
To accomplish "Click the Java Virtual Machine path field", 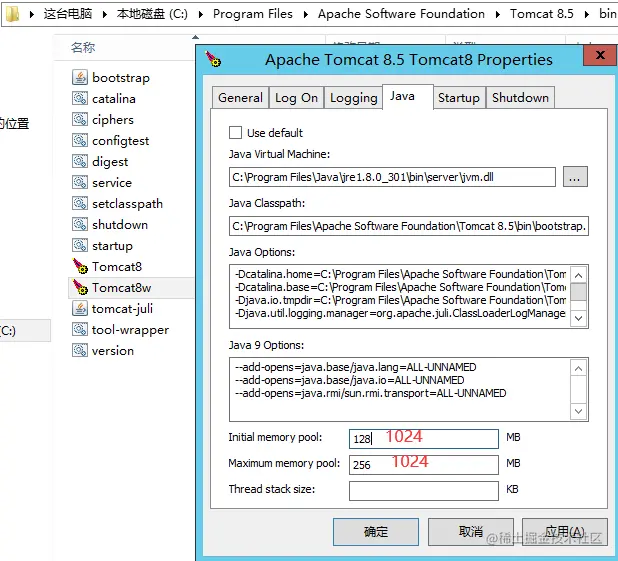I will point(392,177).
